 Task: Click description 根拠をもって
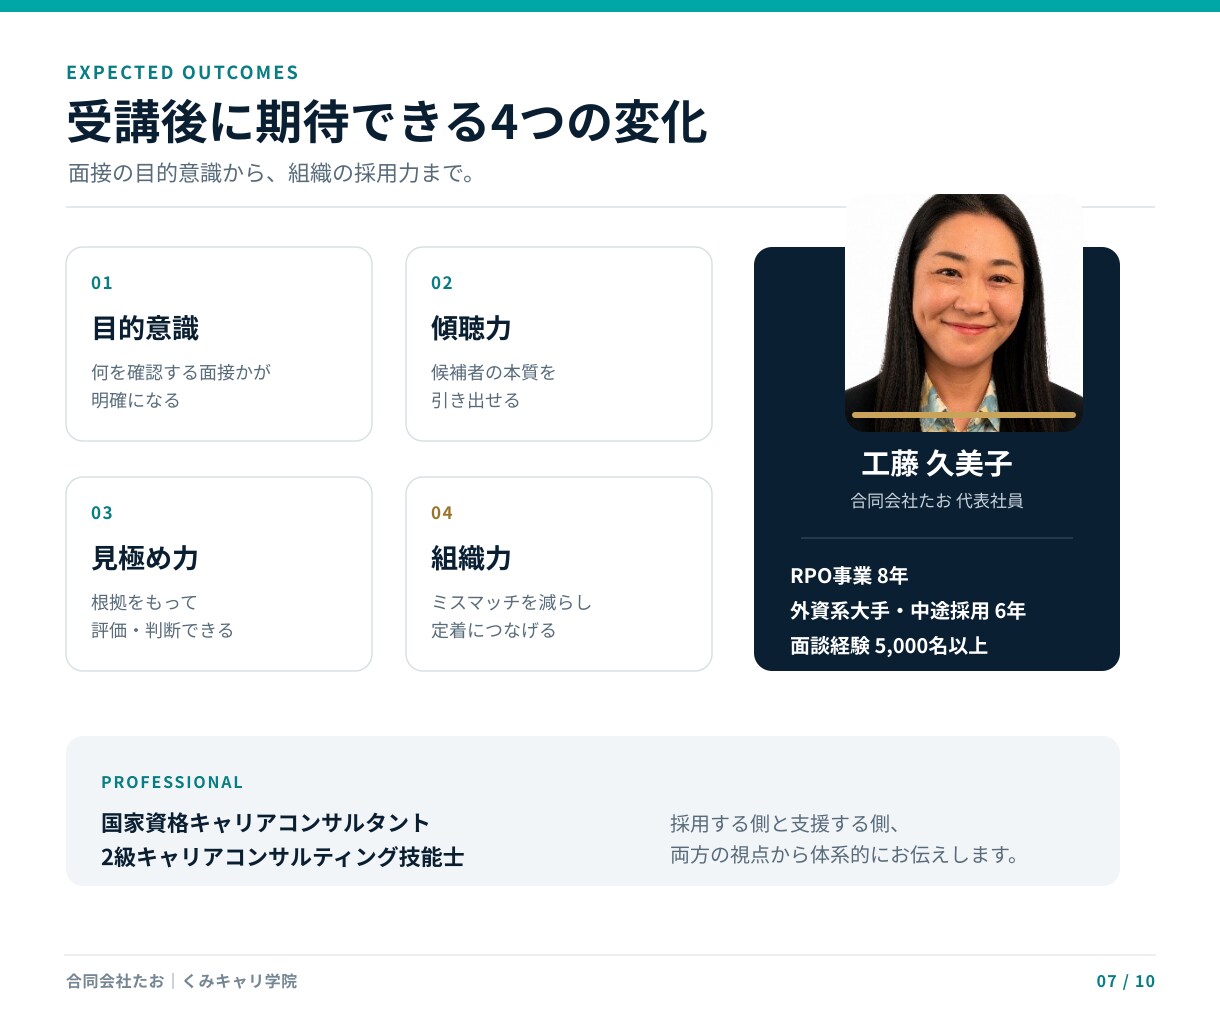144,602
